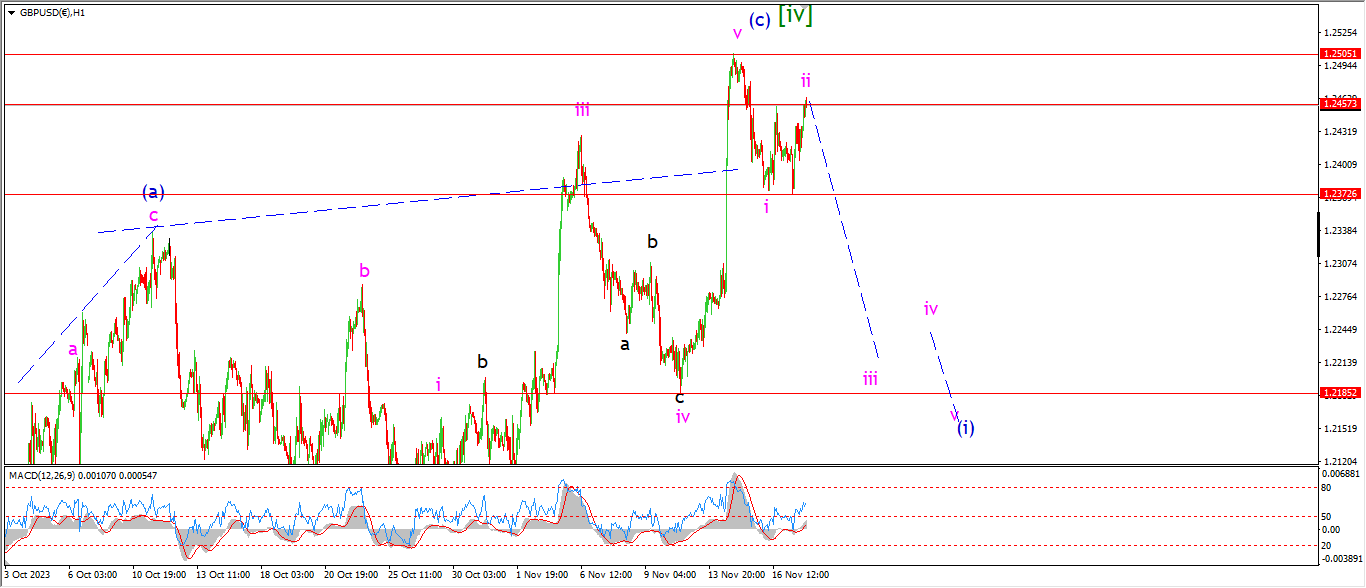The width and height of the screenshot is (1366, 588).
Task: Click the blue (i) projection label
Action: pos(965,428)
